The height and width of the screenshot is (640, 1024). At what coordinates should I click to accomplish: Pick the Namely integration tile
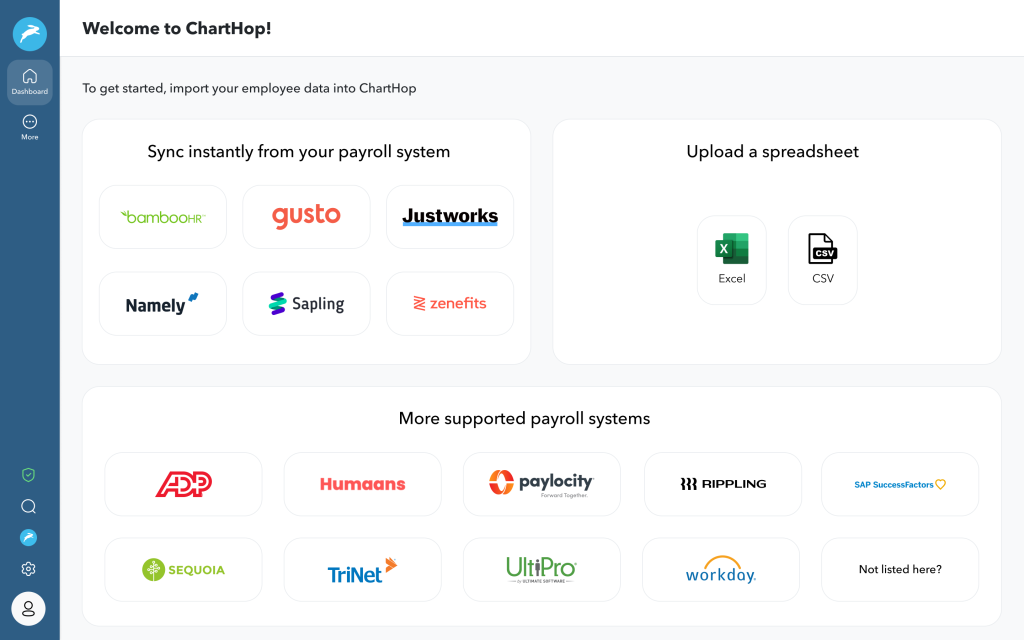[x=163, y=304]
